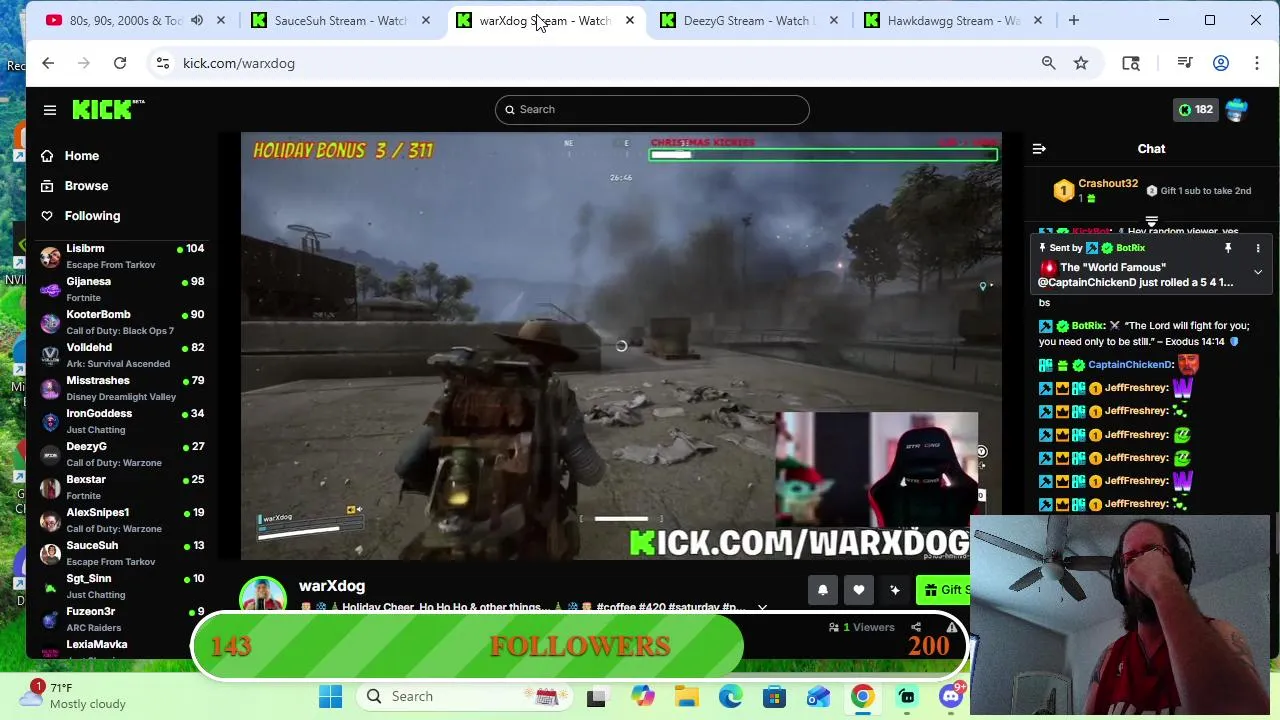1280x720 pixels.
Task: Open pinned message three-dot options
Action: coord(1258,248)
